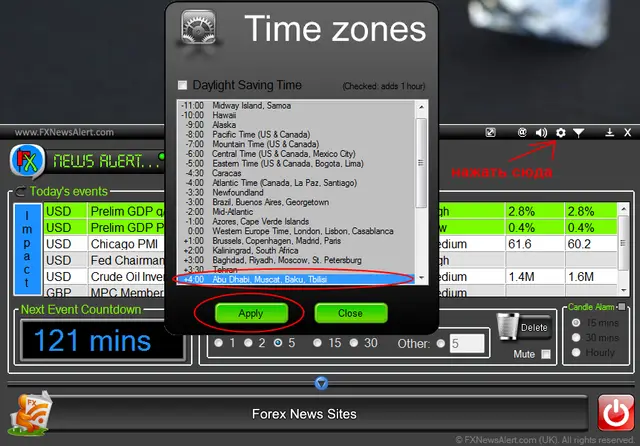Select the 30 minute alert radio button
Image resolution: width=640 pixels, height=446 pixels.
click(x=353, y=343)
